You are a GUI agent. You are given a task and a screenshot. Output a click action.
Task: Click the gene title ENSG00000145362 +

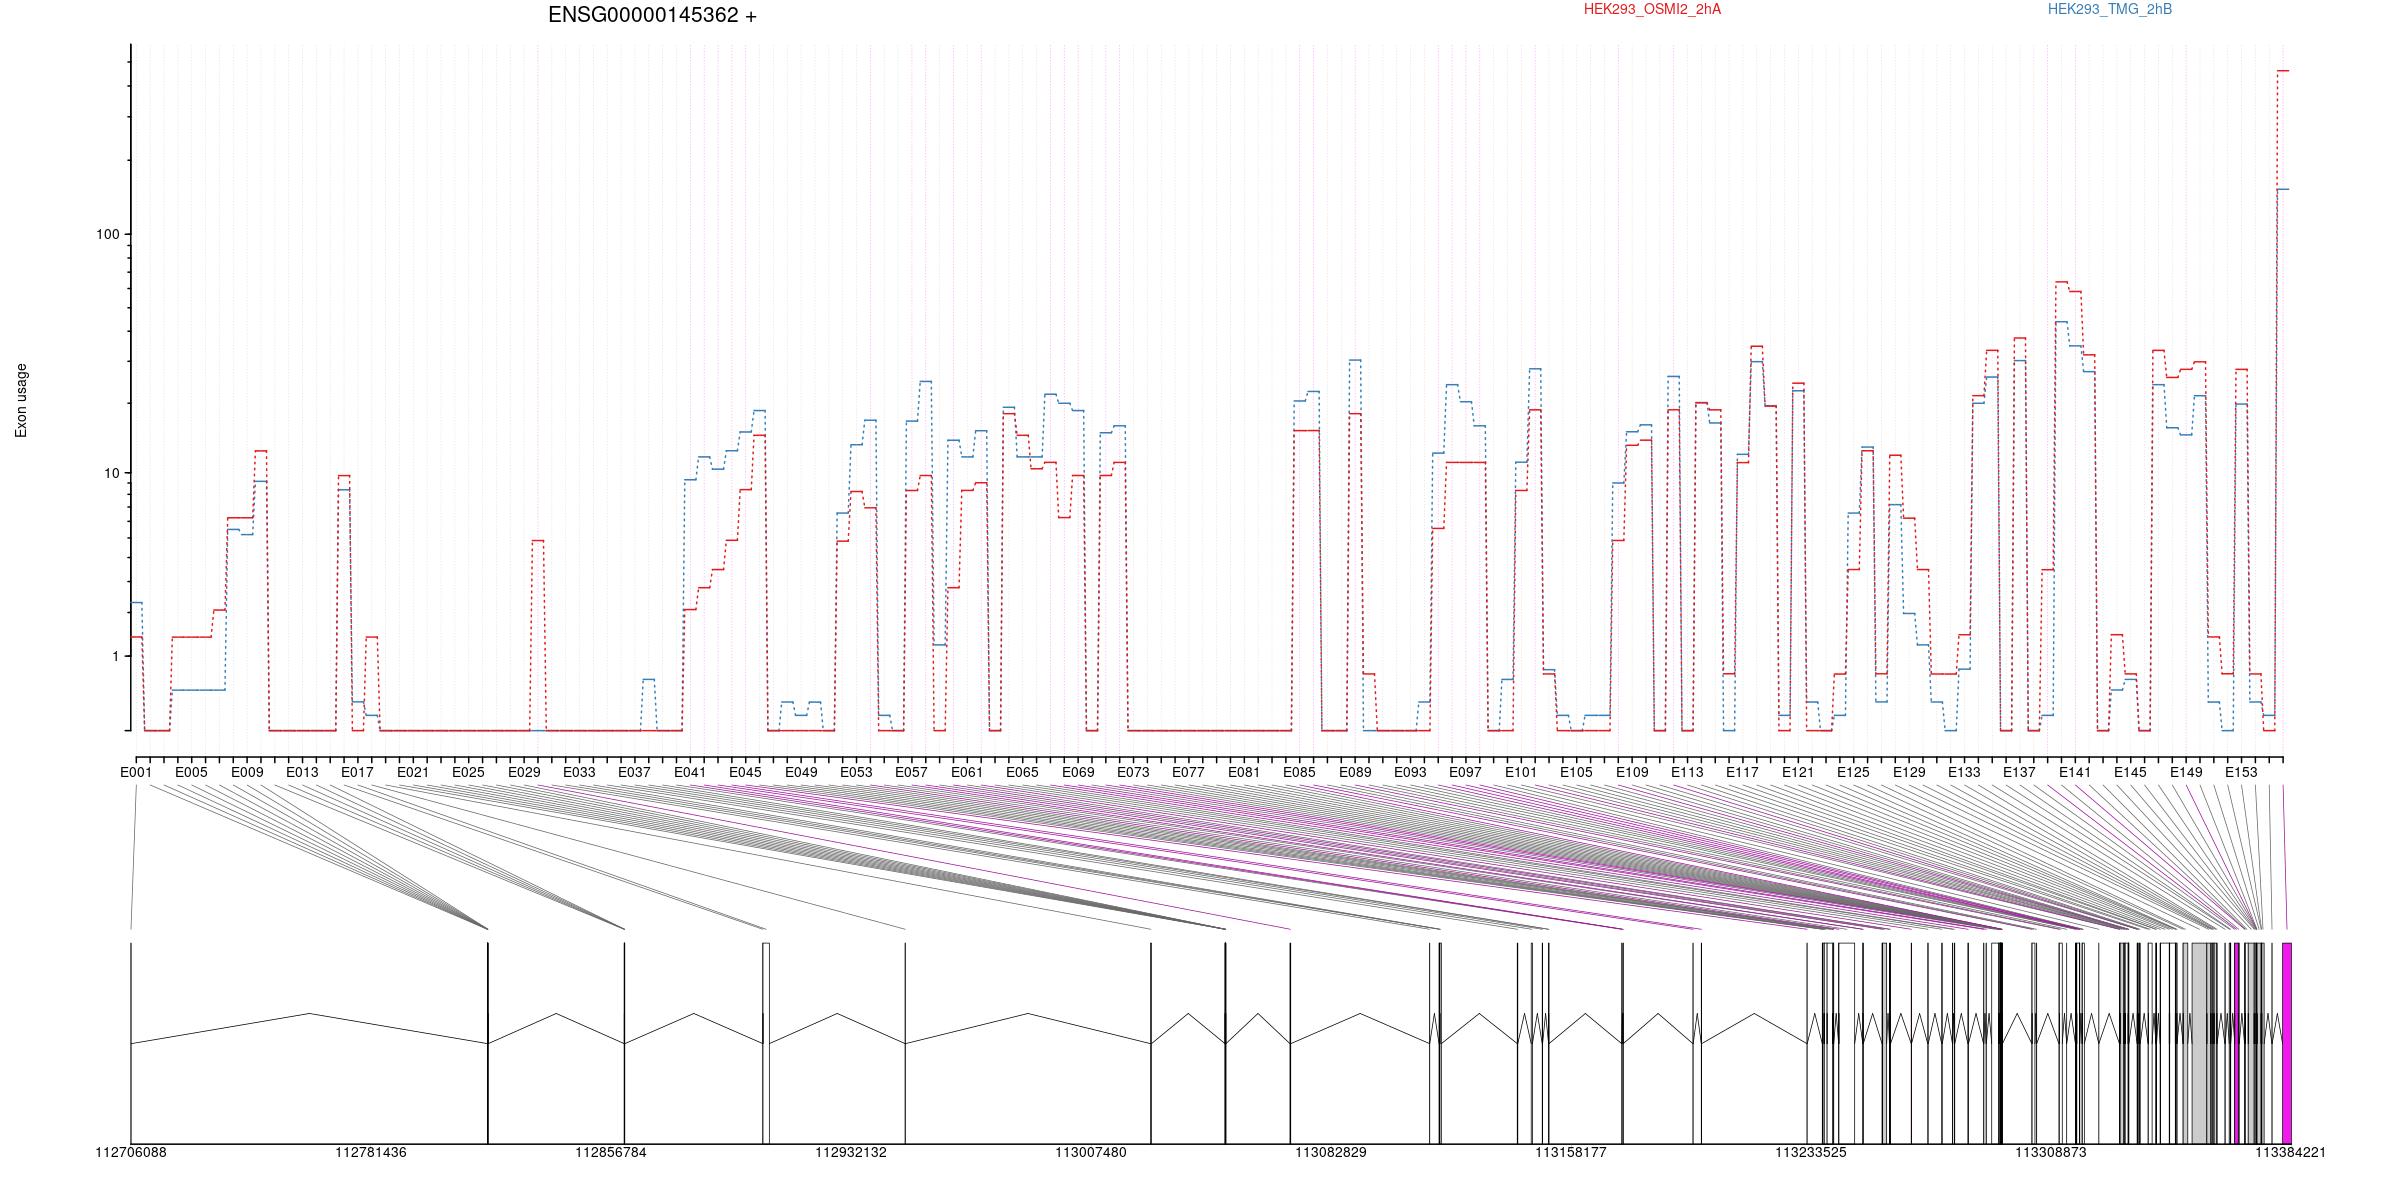point(652,15)
